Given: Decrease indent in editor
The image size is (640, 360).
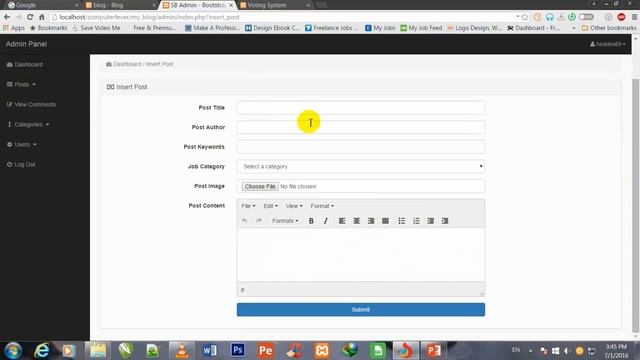Looking at the screenshot, I should (430, 221).
